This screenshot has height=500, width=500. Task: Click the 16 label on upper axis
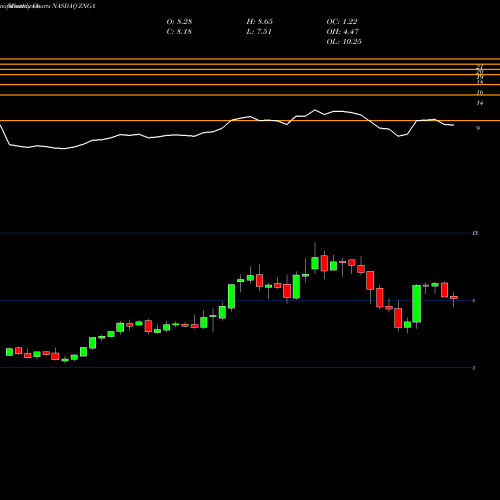[480, 92]
